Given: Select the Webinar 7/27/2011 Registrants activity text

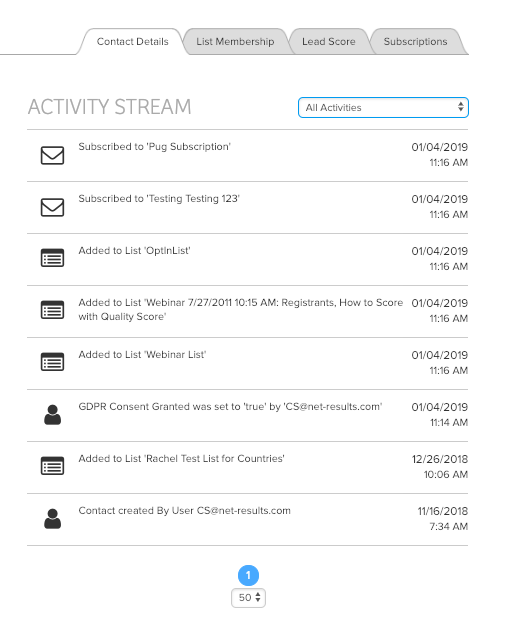Looking at the screenshot, I should [241, 310].
